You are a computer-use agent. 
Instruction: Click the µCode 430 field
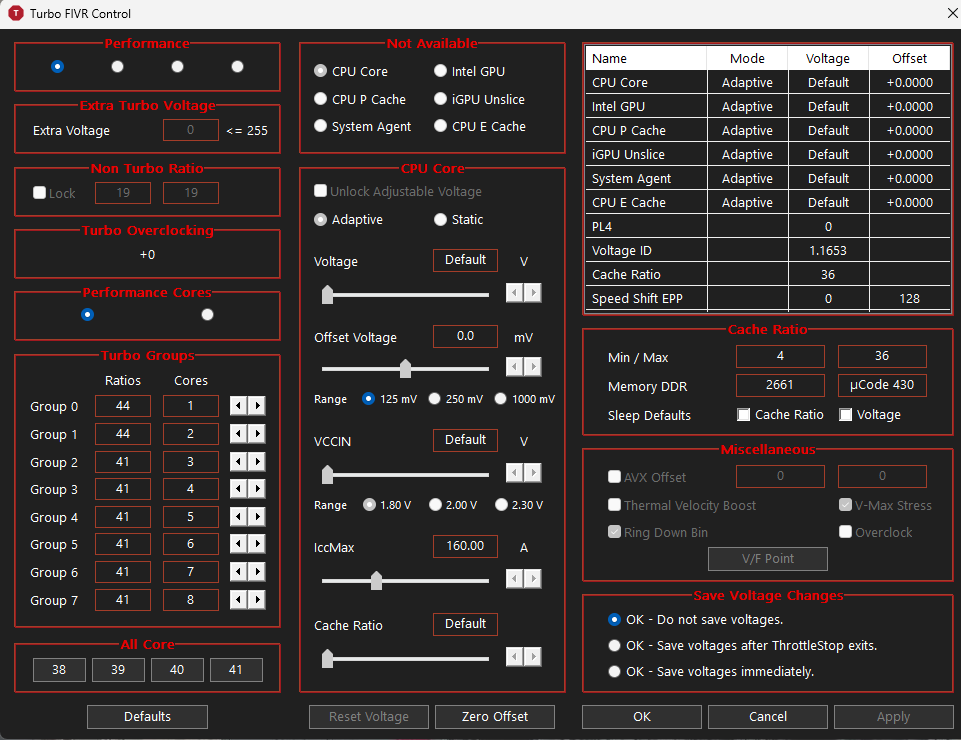click(882, 384)
